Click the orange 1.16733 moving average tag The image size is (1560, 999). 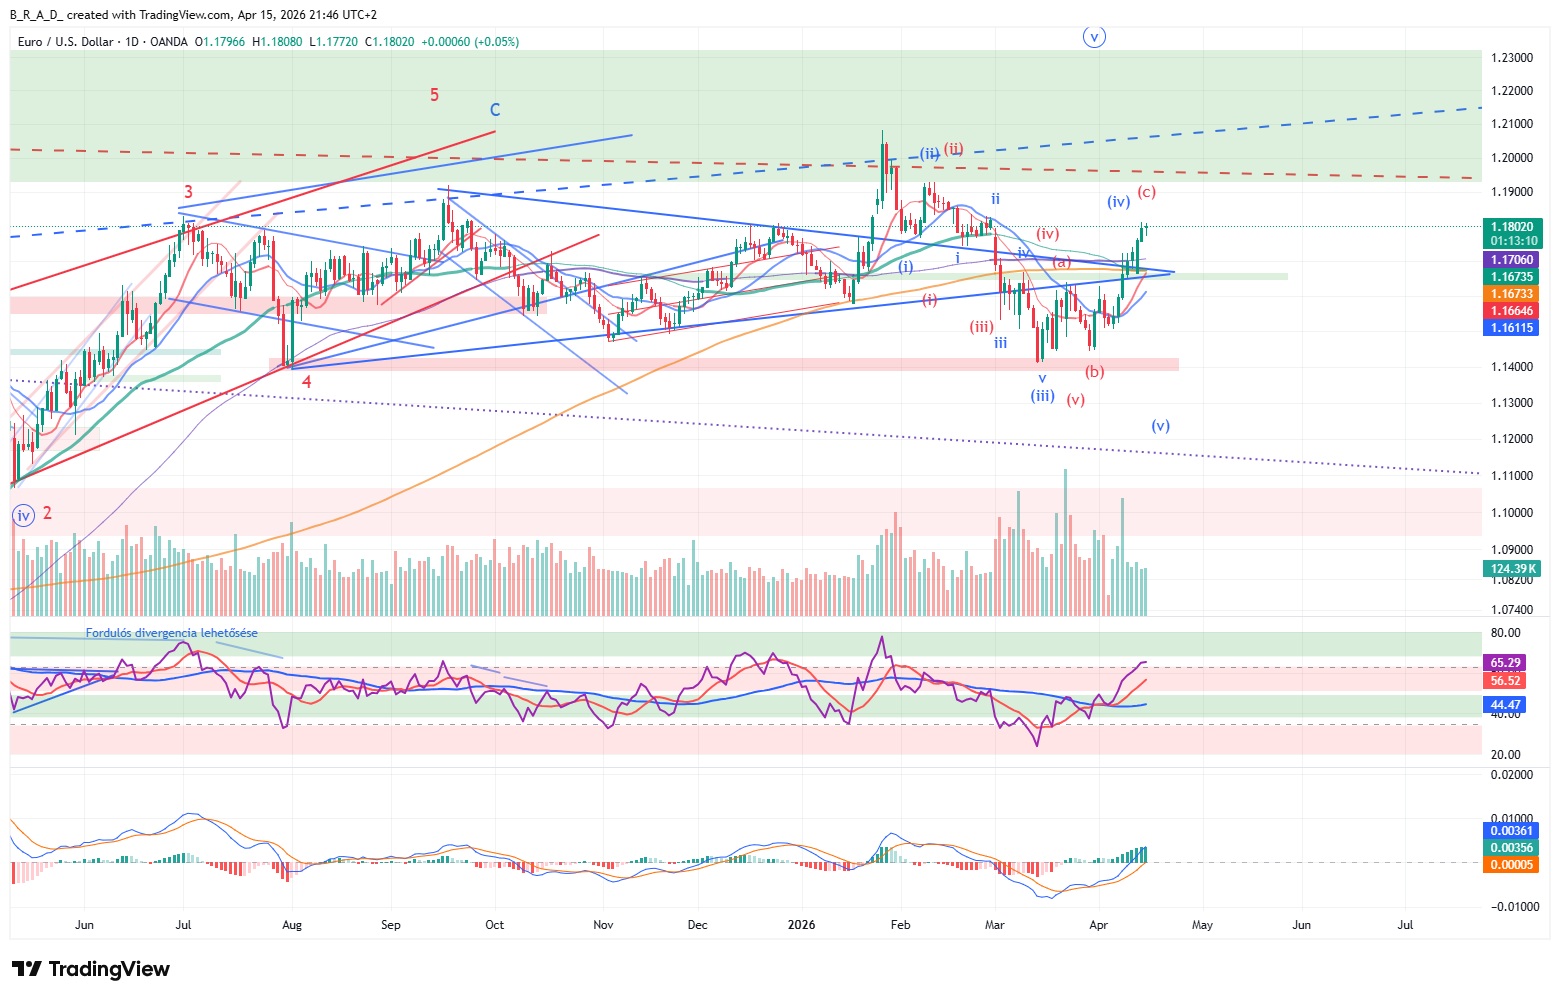[x=1513, y=294]
